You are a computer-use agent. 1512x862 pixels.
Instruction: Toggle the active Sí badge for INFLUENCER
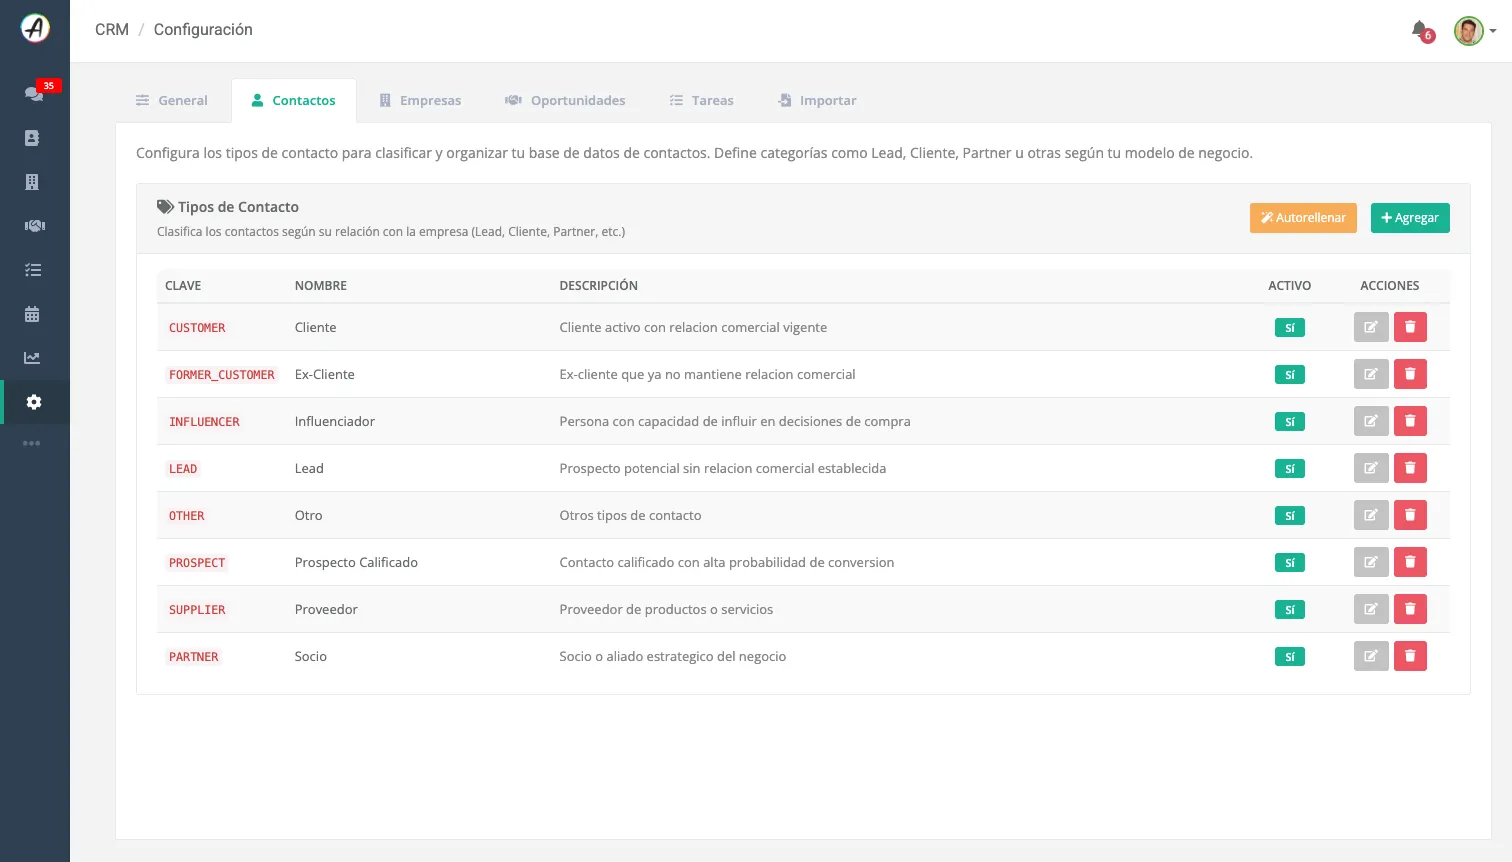point(1290,422)
